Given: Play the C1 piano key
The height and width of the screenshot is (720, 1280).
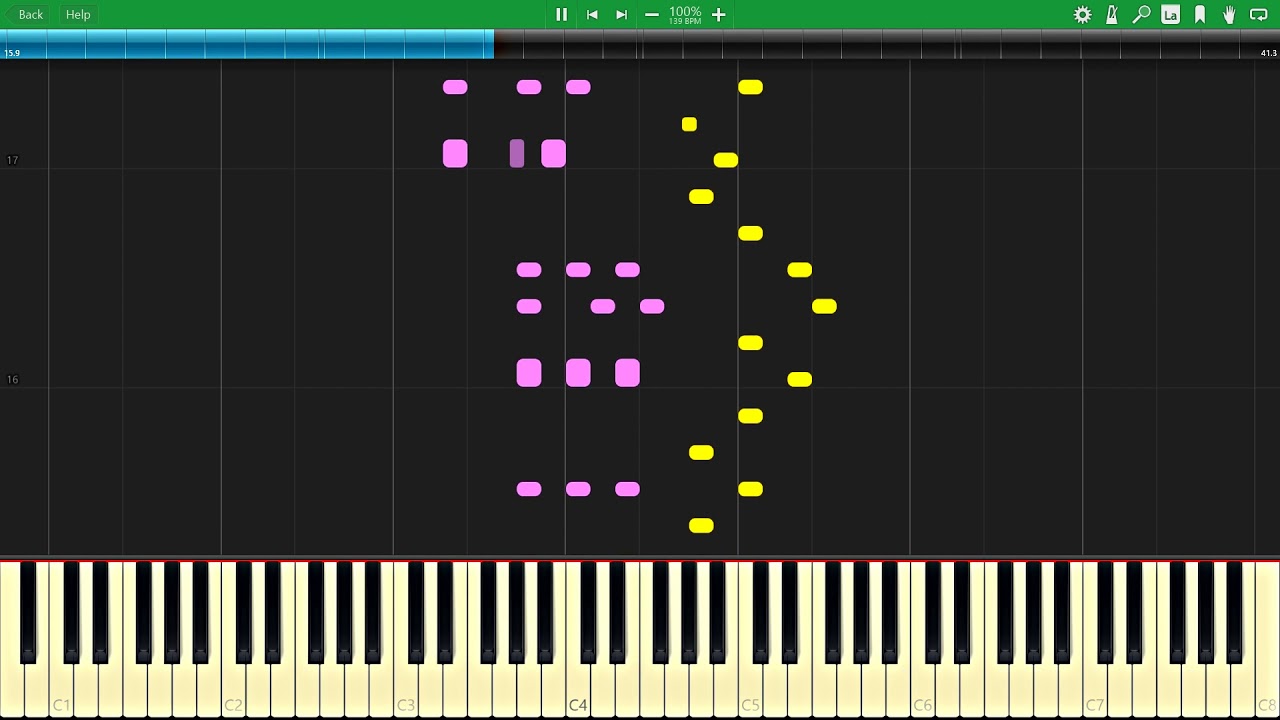Looking at the screenshot, I should (x=61, y=690).
